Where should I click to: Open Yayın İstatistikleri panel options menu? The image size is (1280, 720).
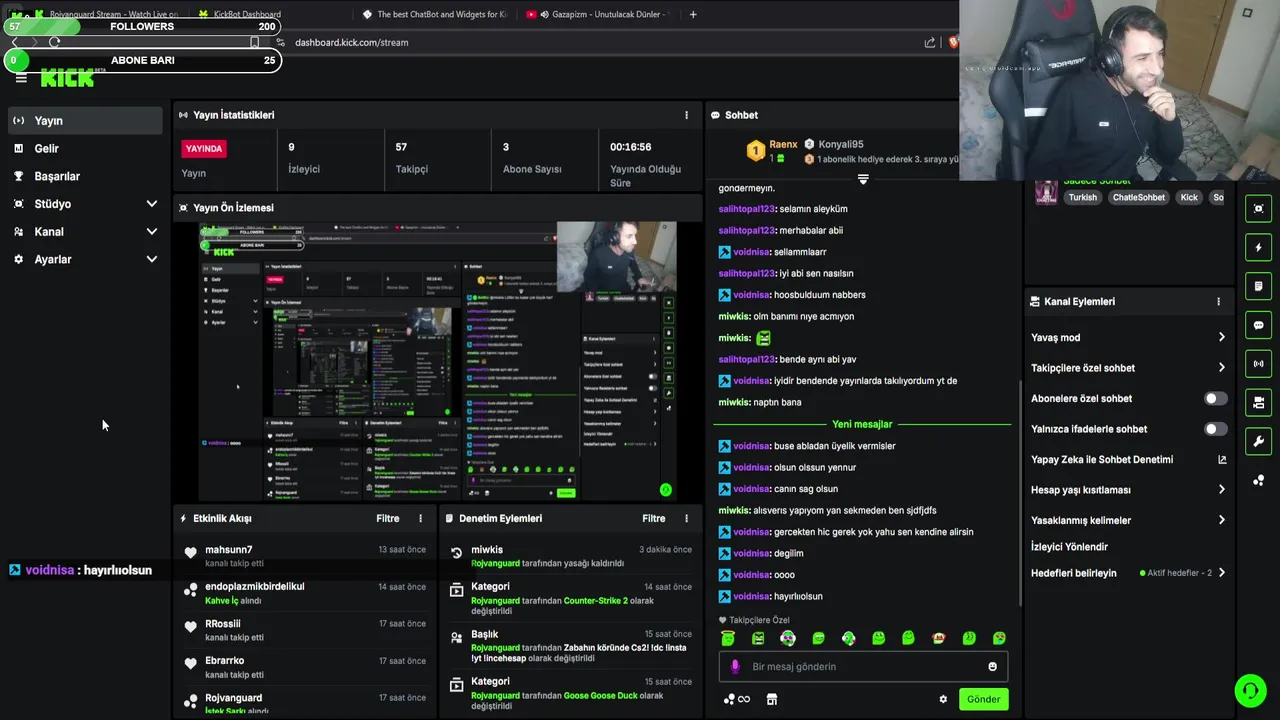click(x=686, y=115)
